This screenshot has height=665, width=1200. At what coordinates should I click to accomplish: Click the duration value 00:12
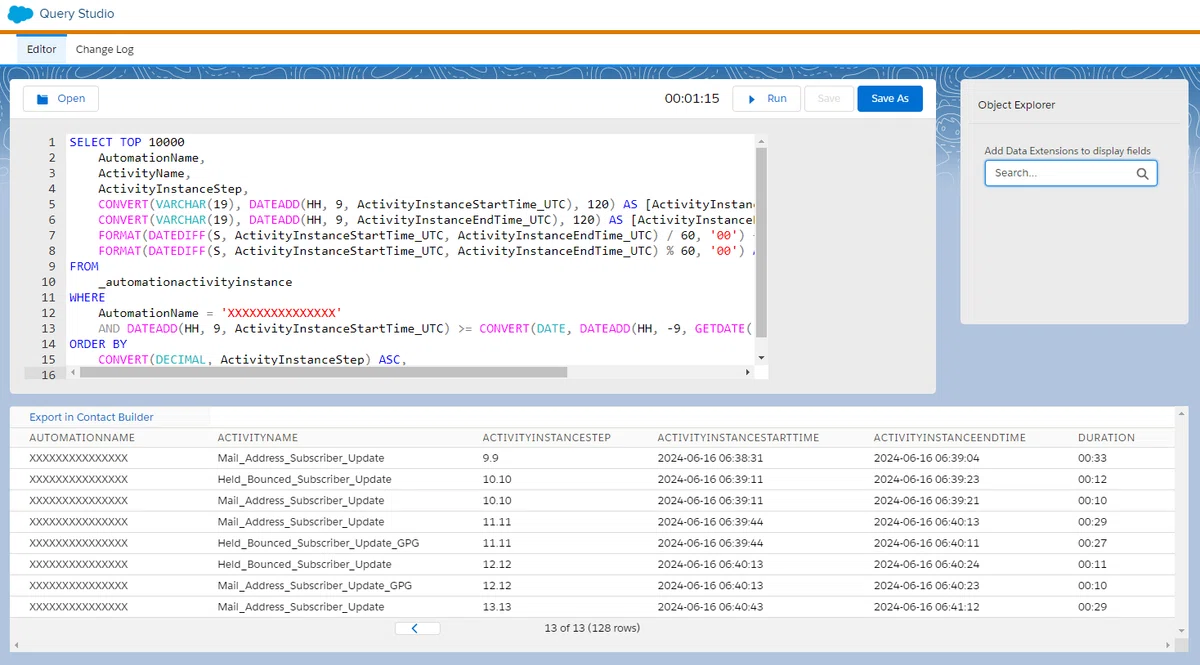[x=1092, y=480]
